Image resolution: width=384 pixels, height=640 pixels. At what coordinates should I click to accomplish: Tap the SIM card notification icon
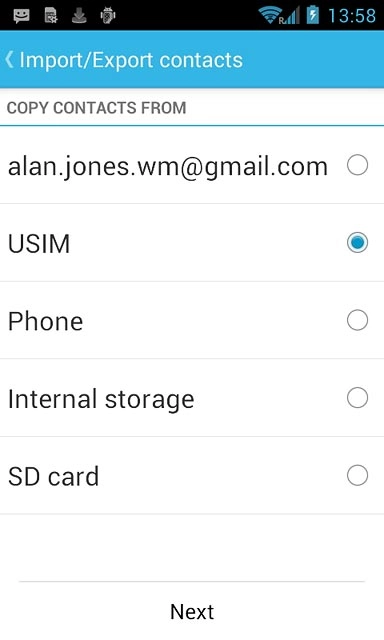coord(51,16)
